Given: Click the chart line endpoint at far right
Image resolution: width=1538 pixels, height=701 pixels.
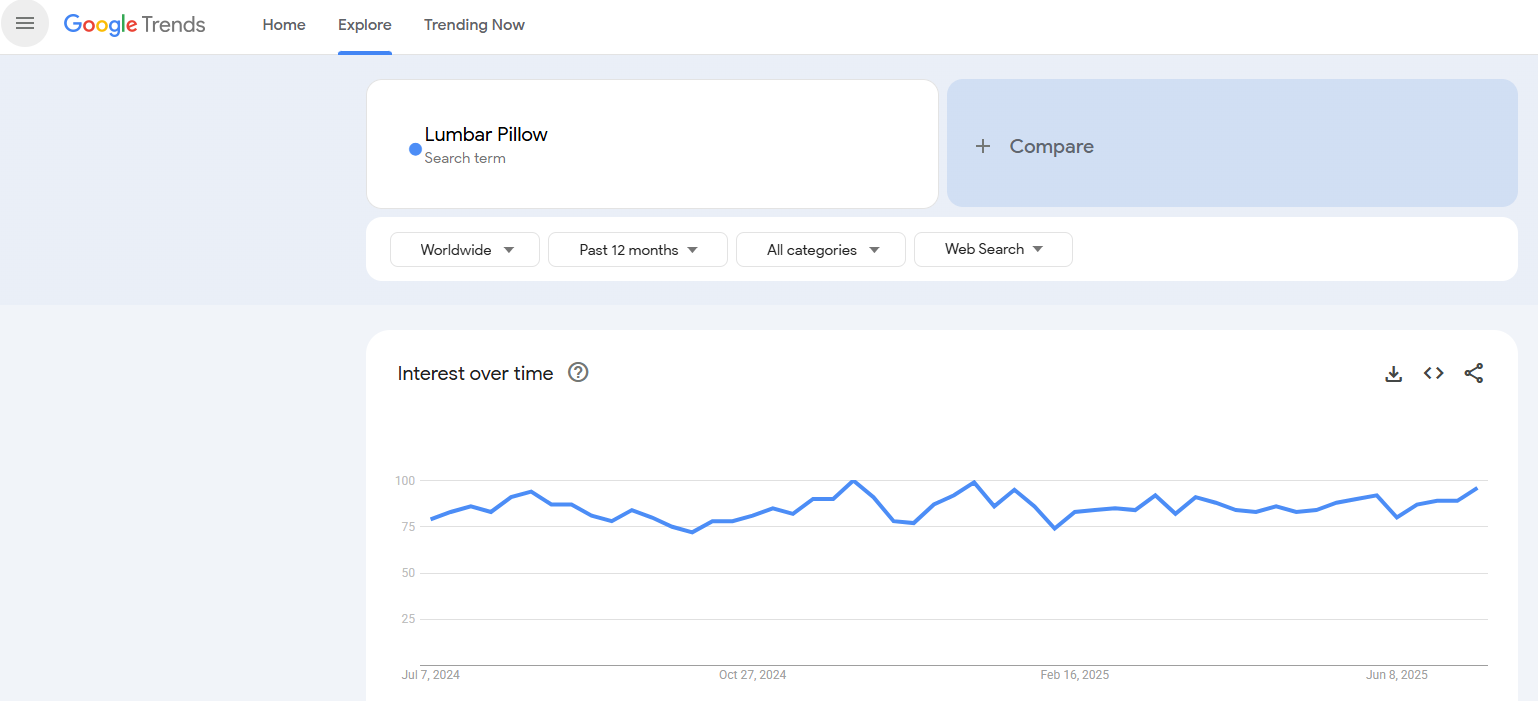Looking at the screenshot, I should (1476, 489).
